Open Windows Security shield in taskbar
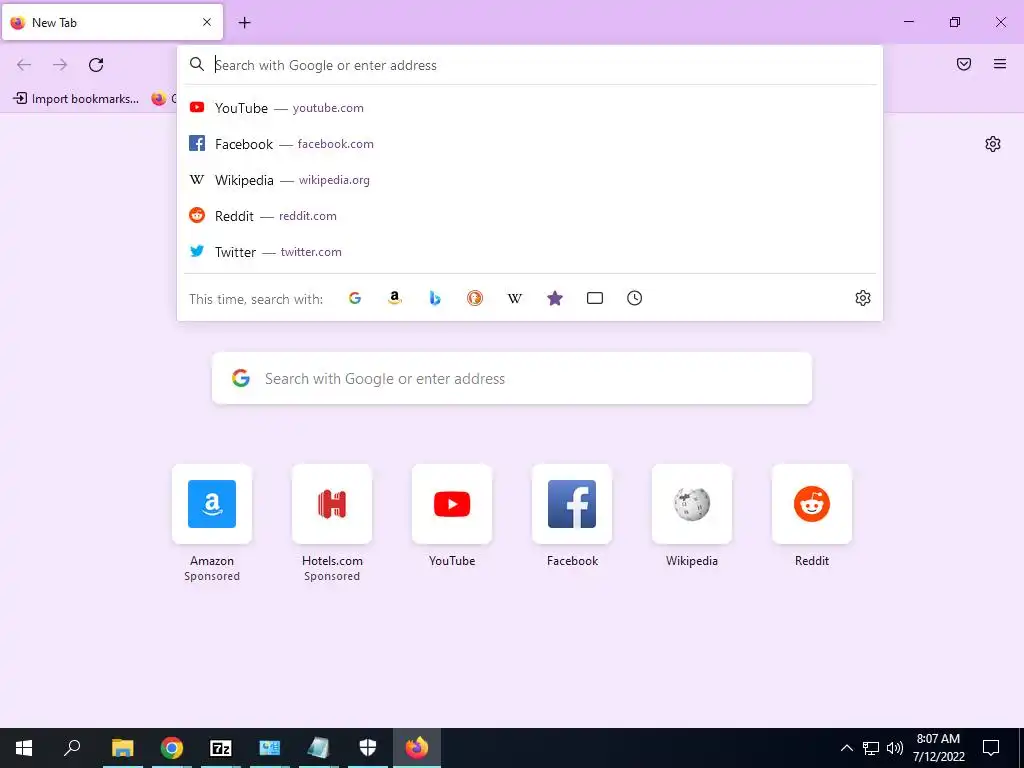 coord(368,748)
